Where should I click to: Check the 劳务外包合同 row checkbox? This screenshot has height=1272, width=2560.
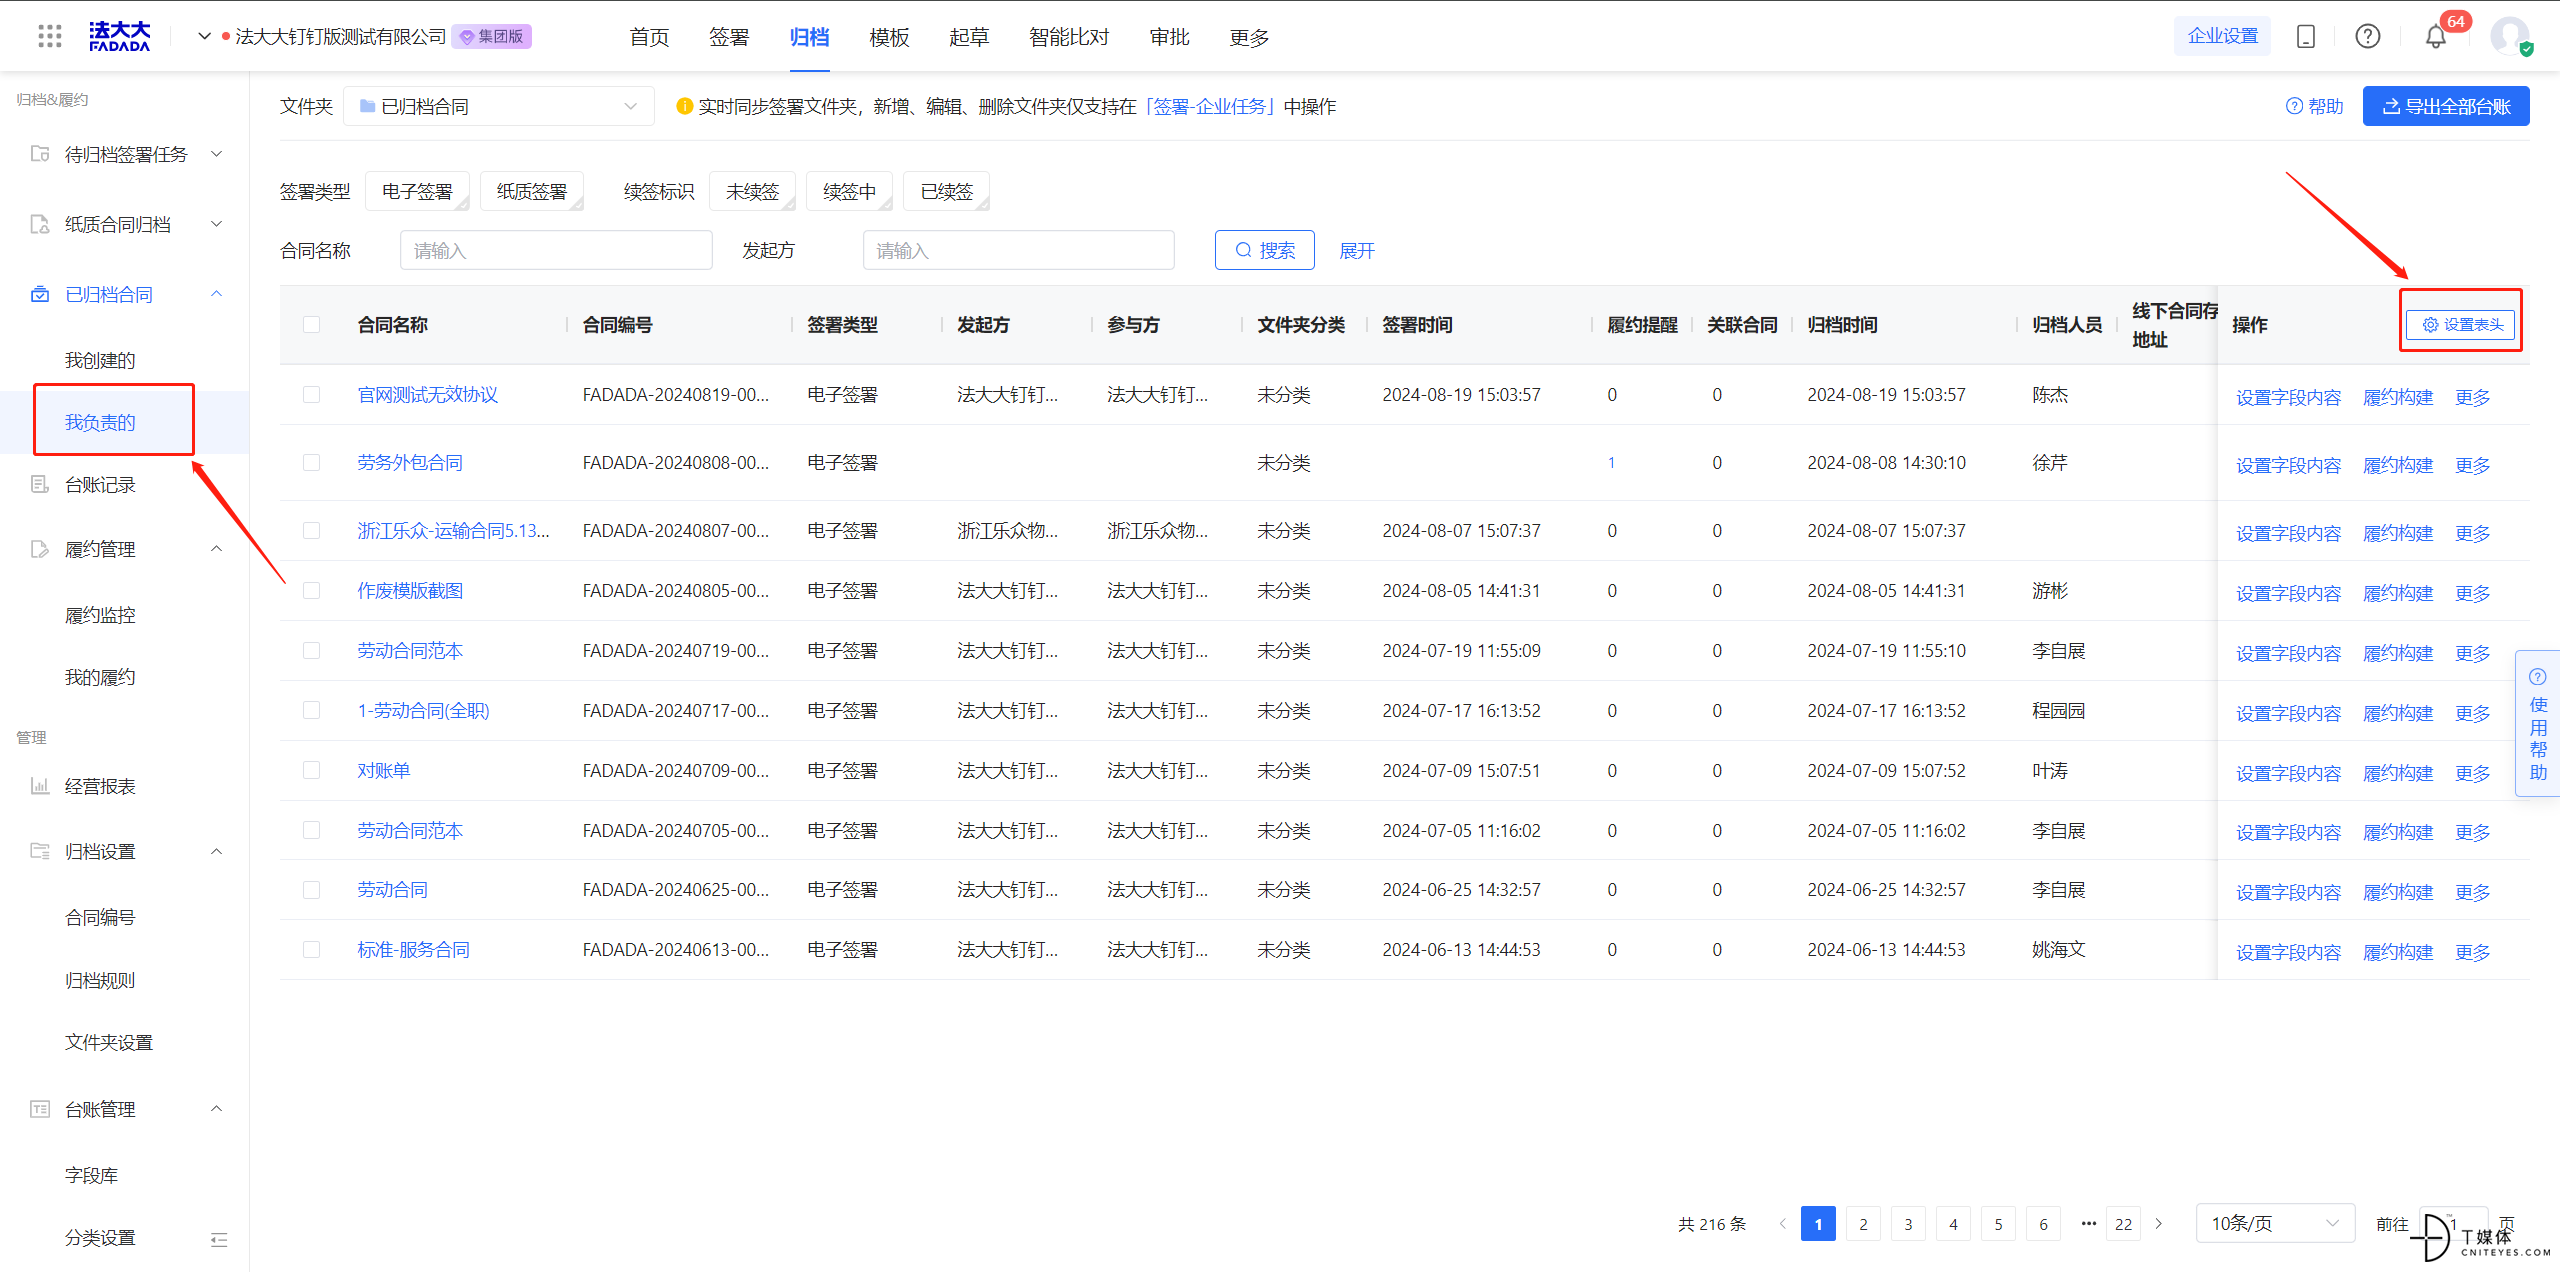click(x=312, y=463)
